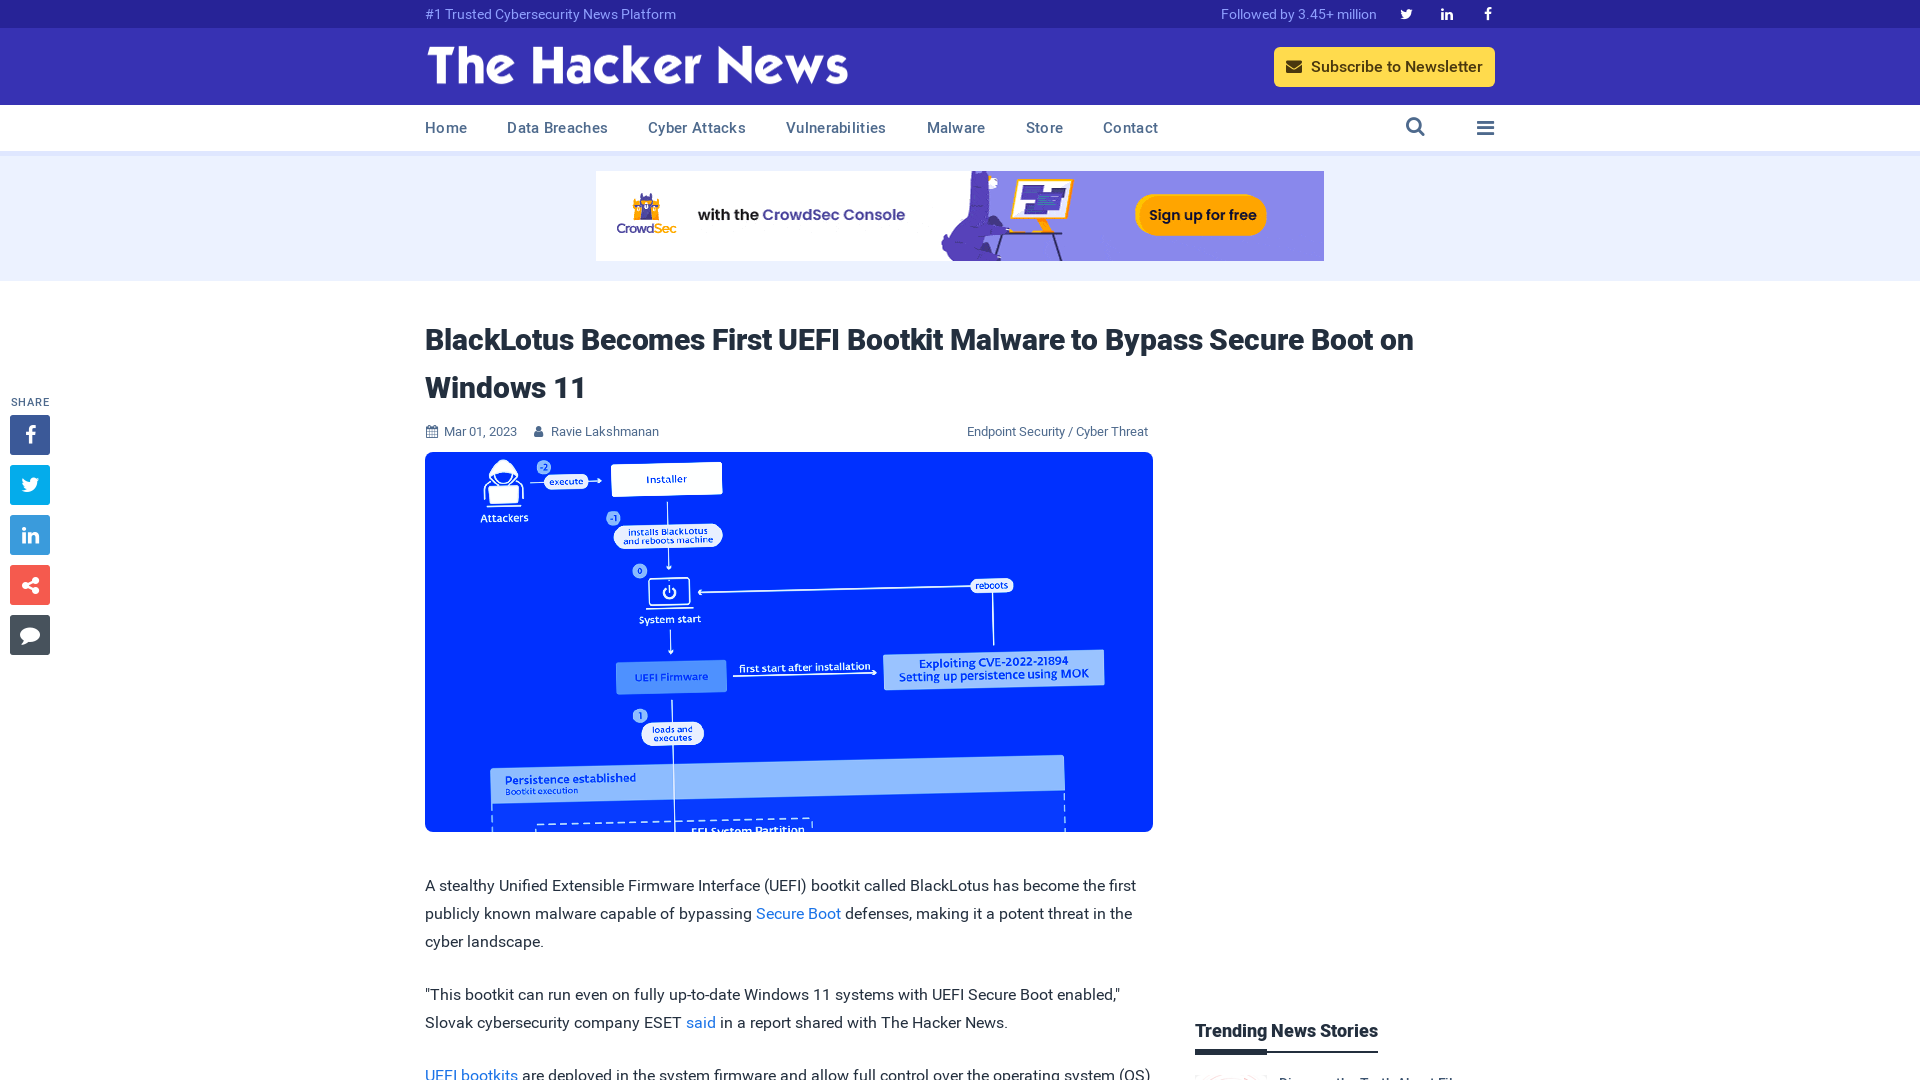Image resolution: width=1920 pixels, height=1080 pixels.
Task: Click the comments icon
Action: [x=29, y=634]
